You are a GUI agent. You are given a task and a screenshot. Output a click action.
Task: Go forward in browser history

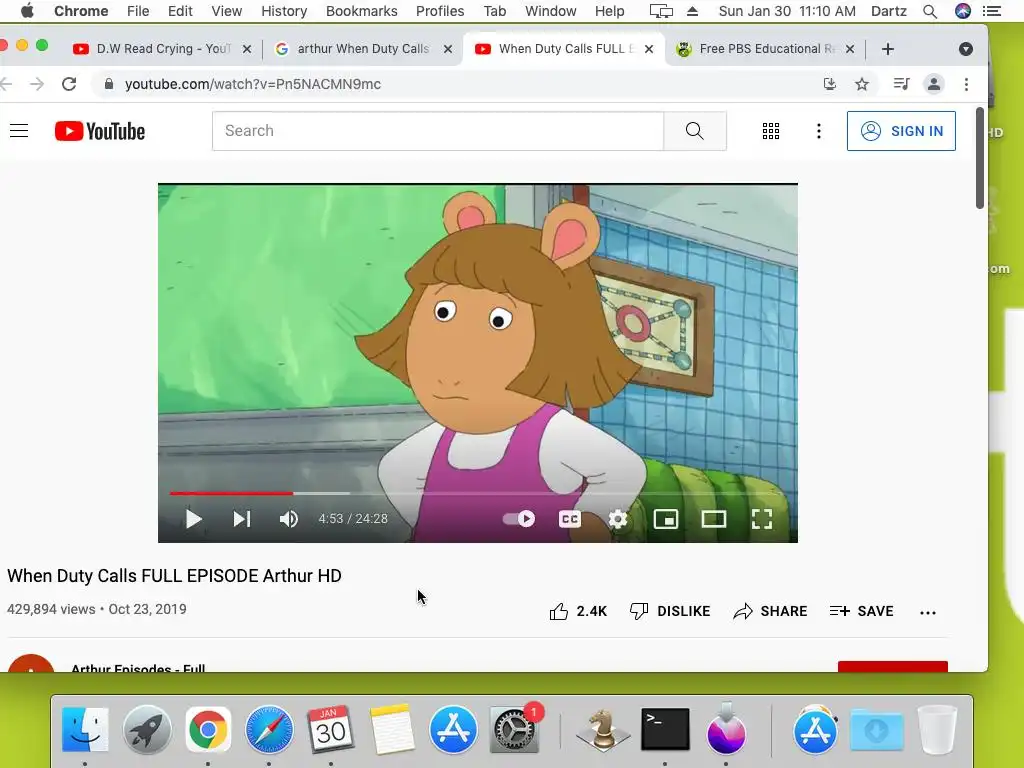click(37, 84)
